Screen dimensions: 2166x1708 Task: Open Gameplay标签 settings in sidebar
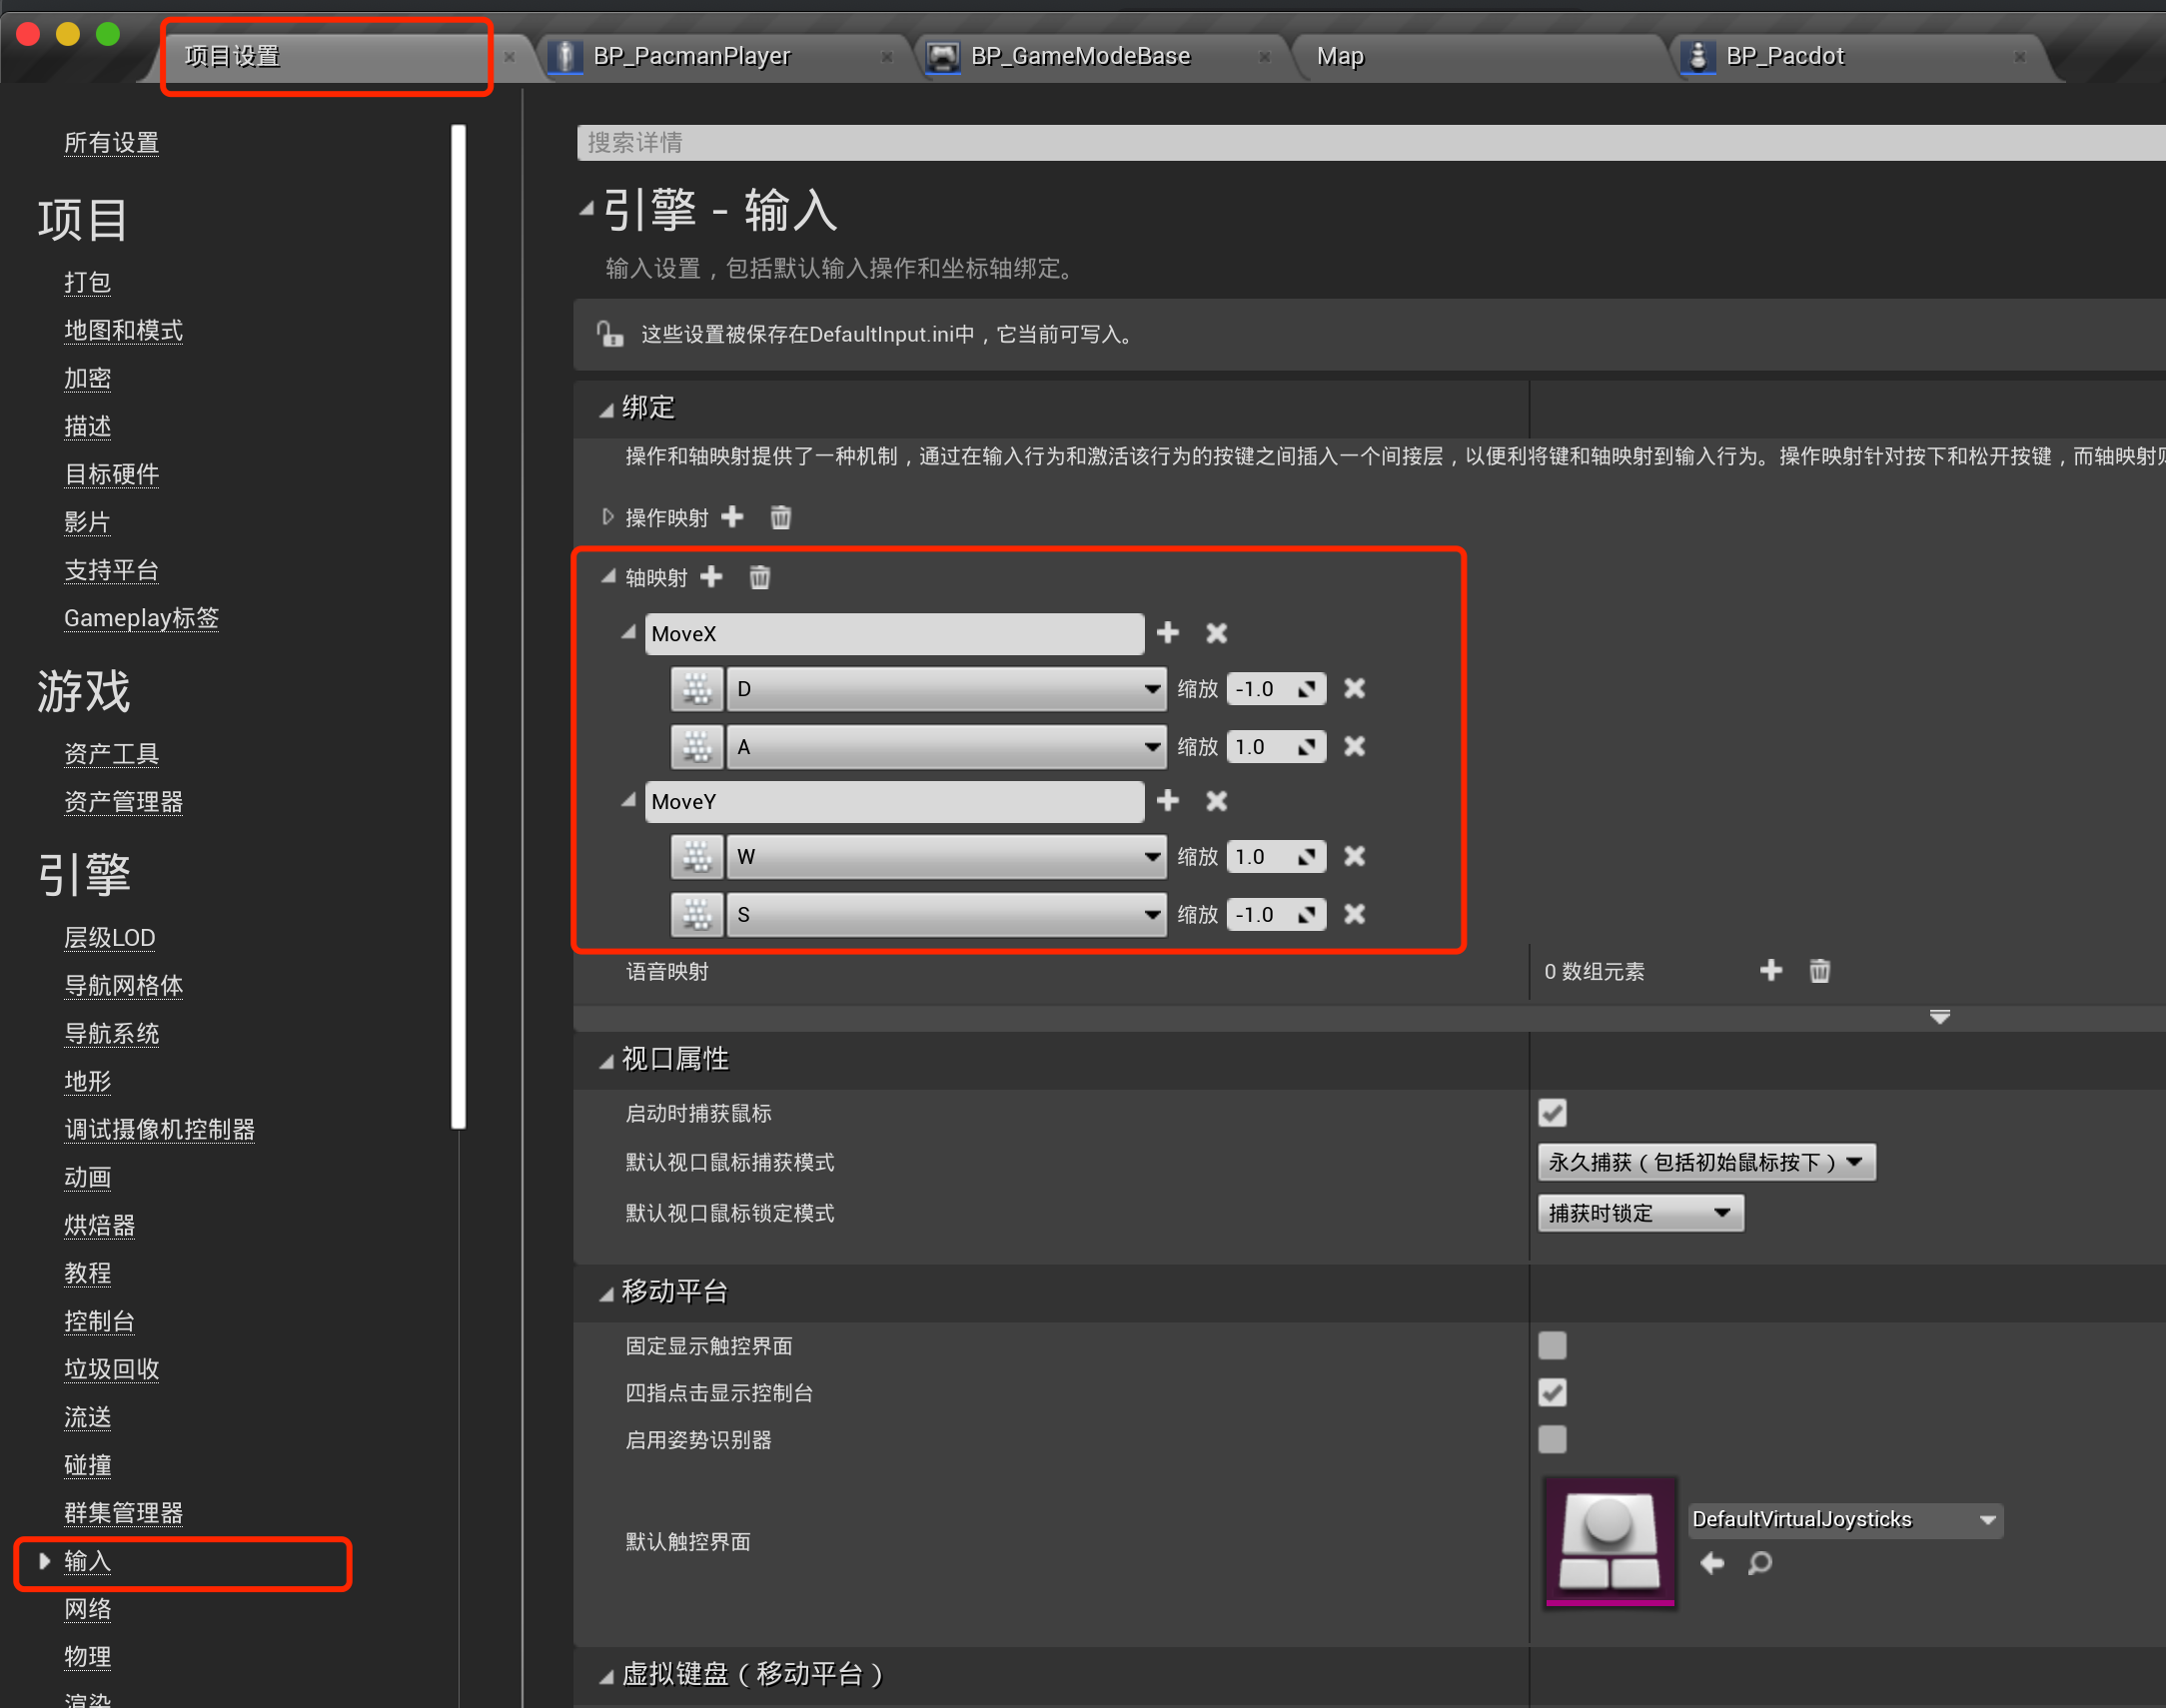(x=141, y=618)
